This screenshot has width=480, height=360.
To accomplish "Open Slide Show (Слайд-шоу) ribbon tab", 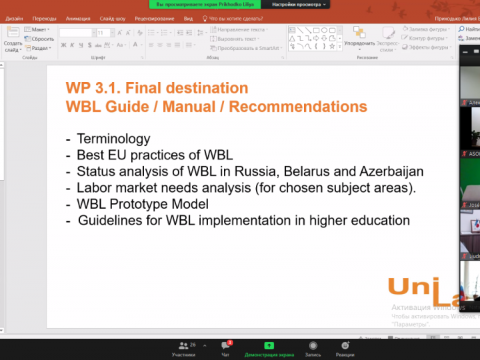I will click(x=113, y=19).
